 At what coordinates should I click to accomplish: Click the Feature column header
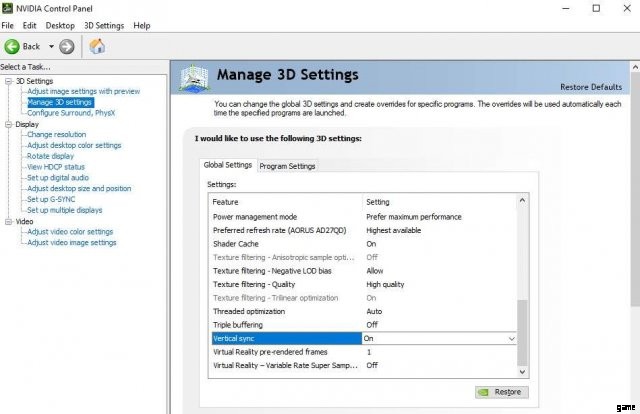225,202
